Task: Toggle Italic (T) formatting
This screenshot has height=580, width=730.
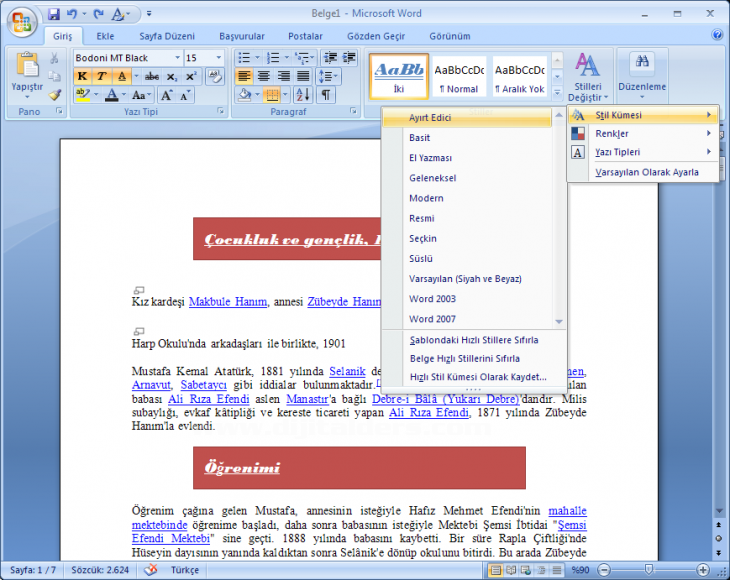Action: point(101,76)
